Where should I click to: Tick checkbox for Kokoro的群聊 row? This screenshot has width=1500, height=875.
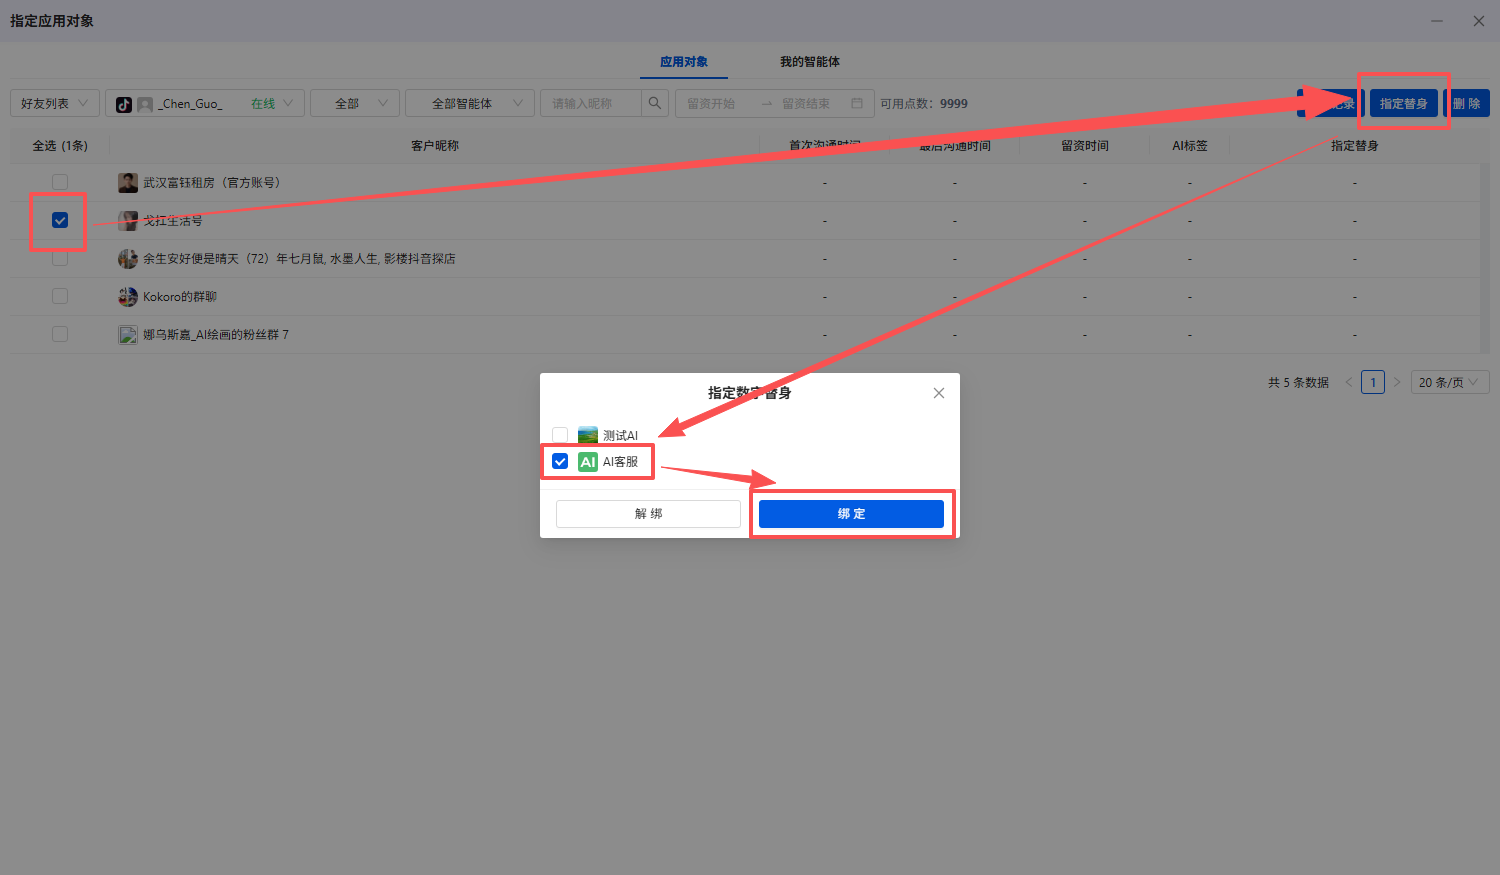(60, 296)
